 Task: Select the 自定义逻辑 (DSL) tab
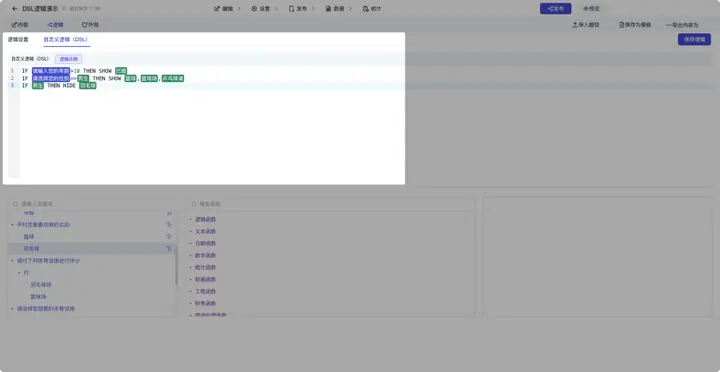66,40
